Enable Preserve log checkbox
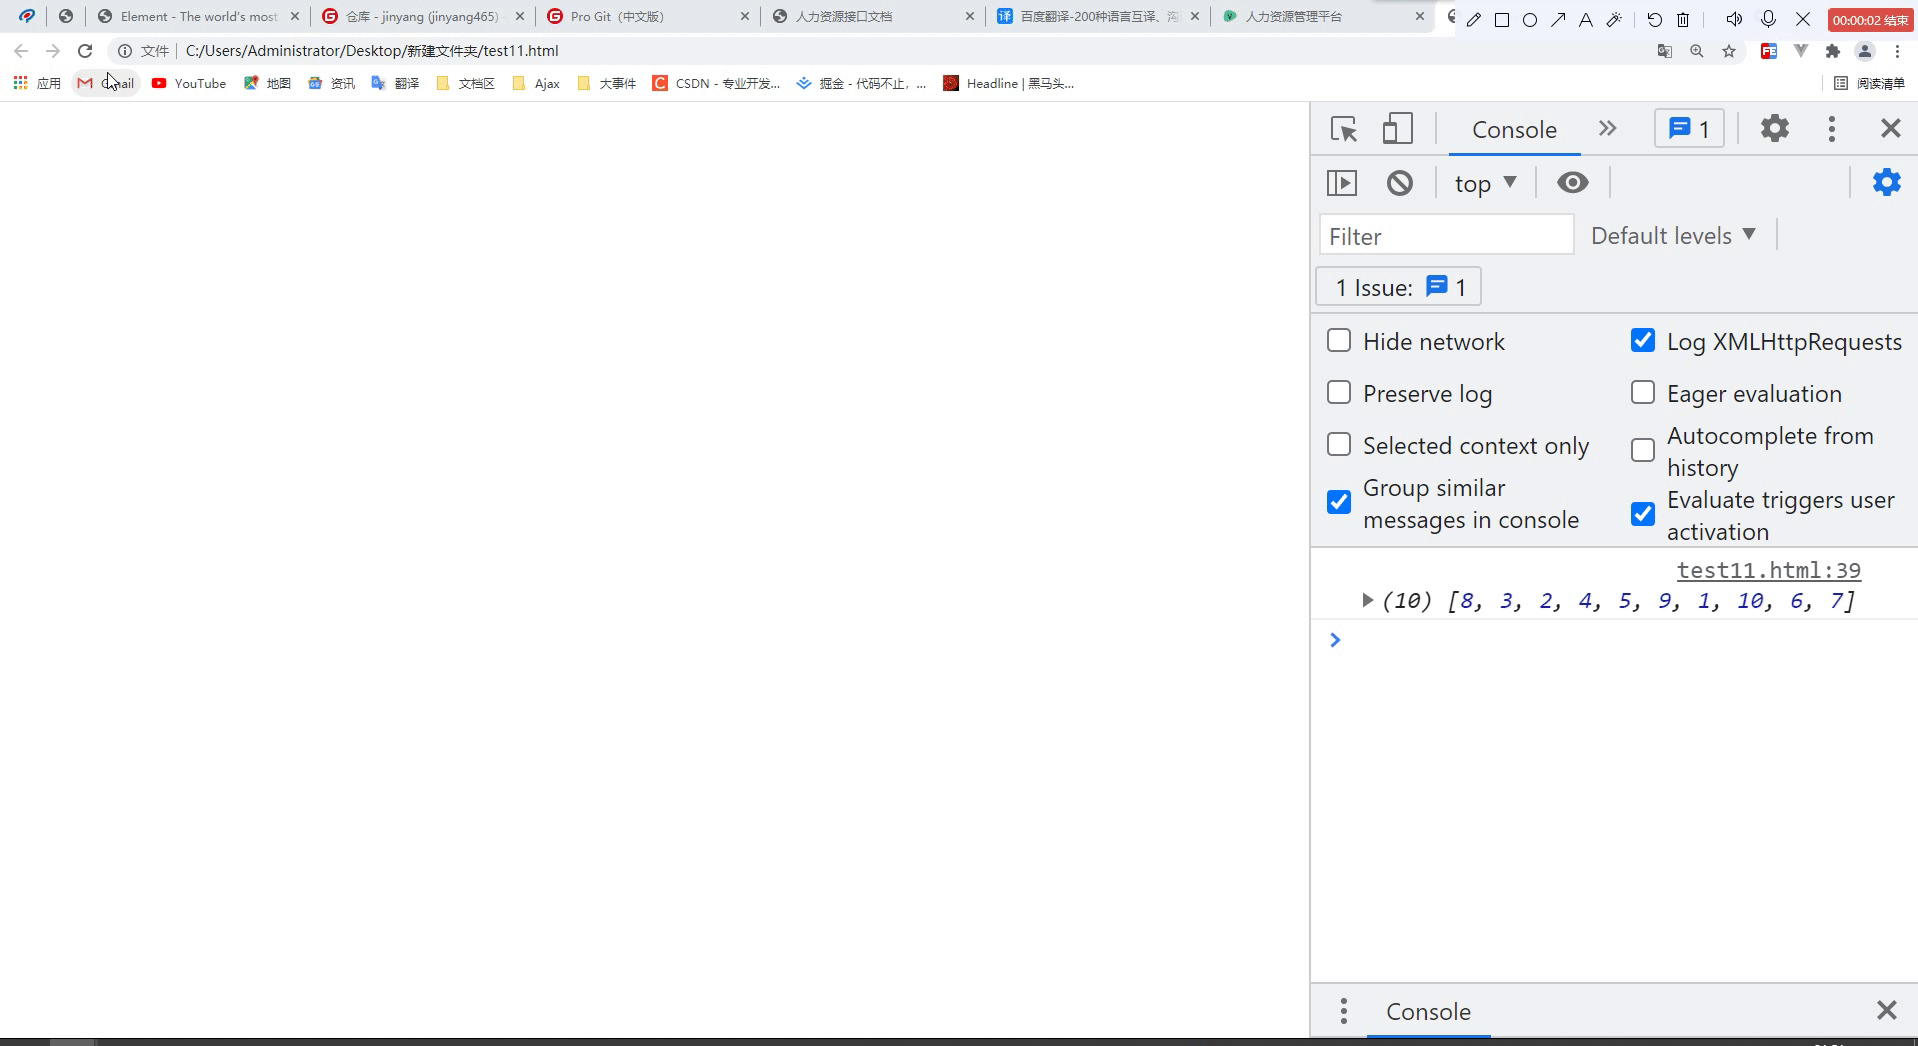The width and height of the screenshot is (1918, 1046). coord(1339,392)
